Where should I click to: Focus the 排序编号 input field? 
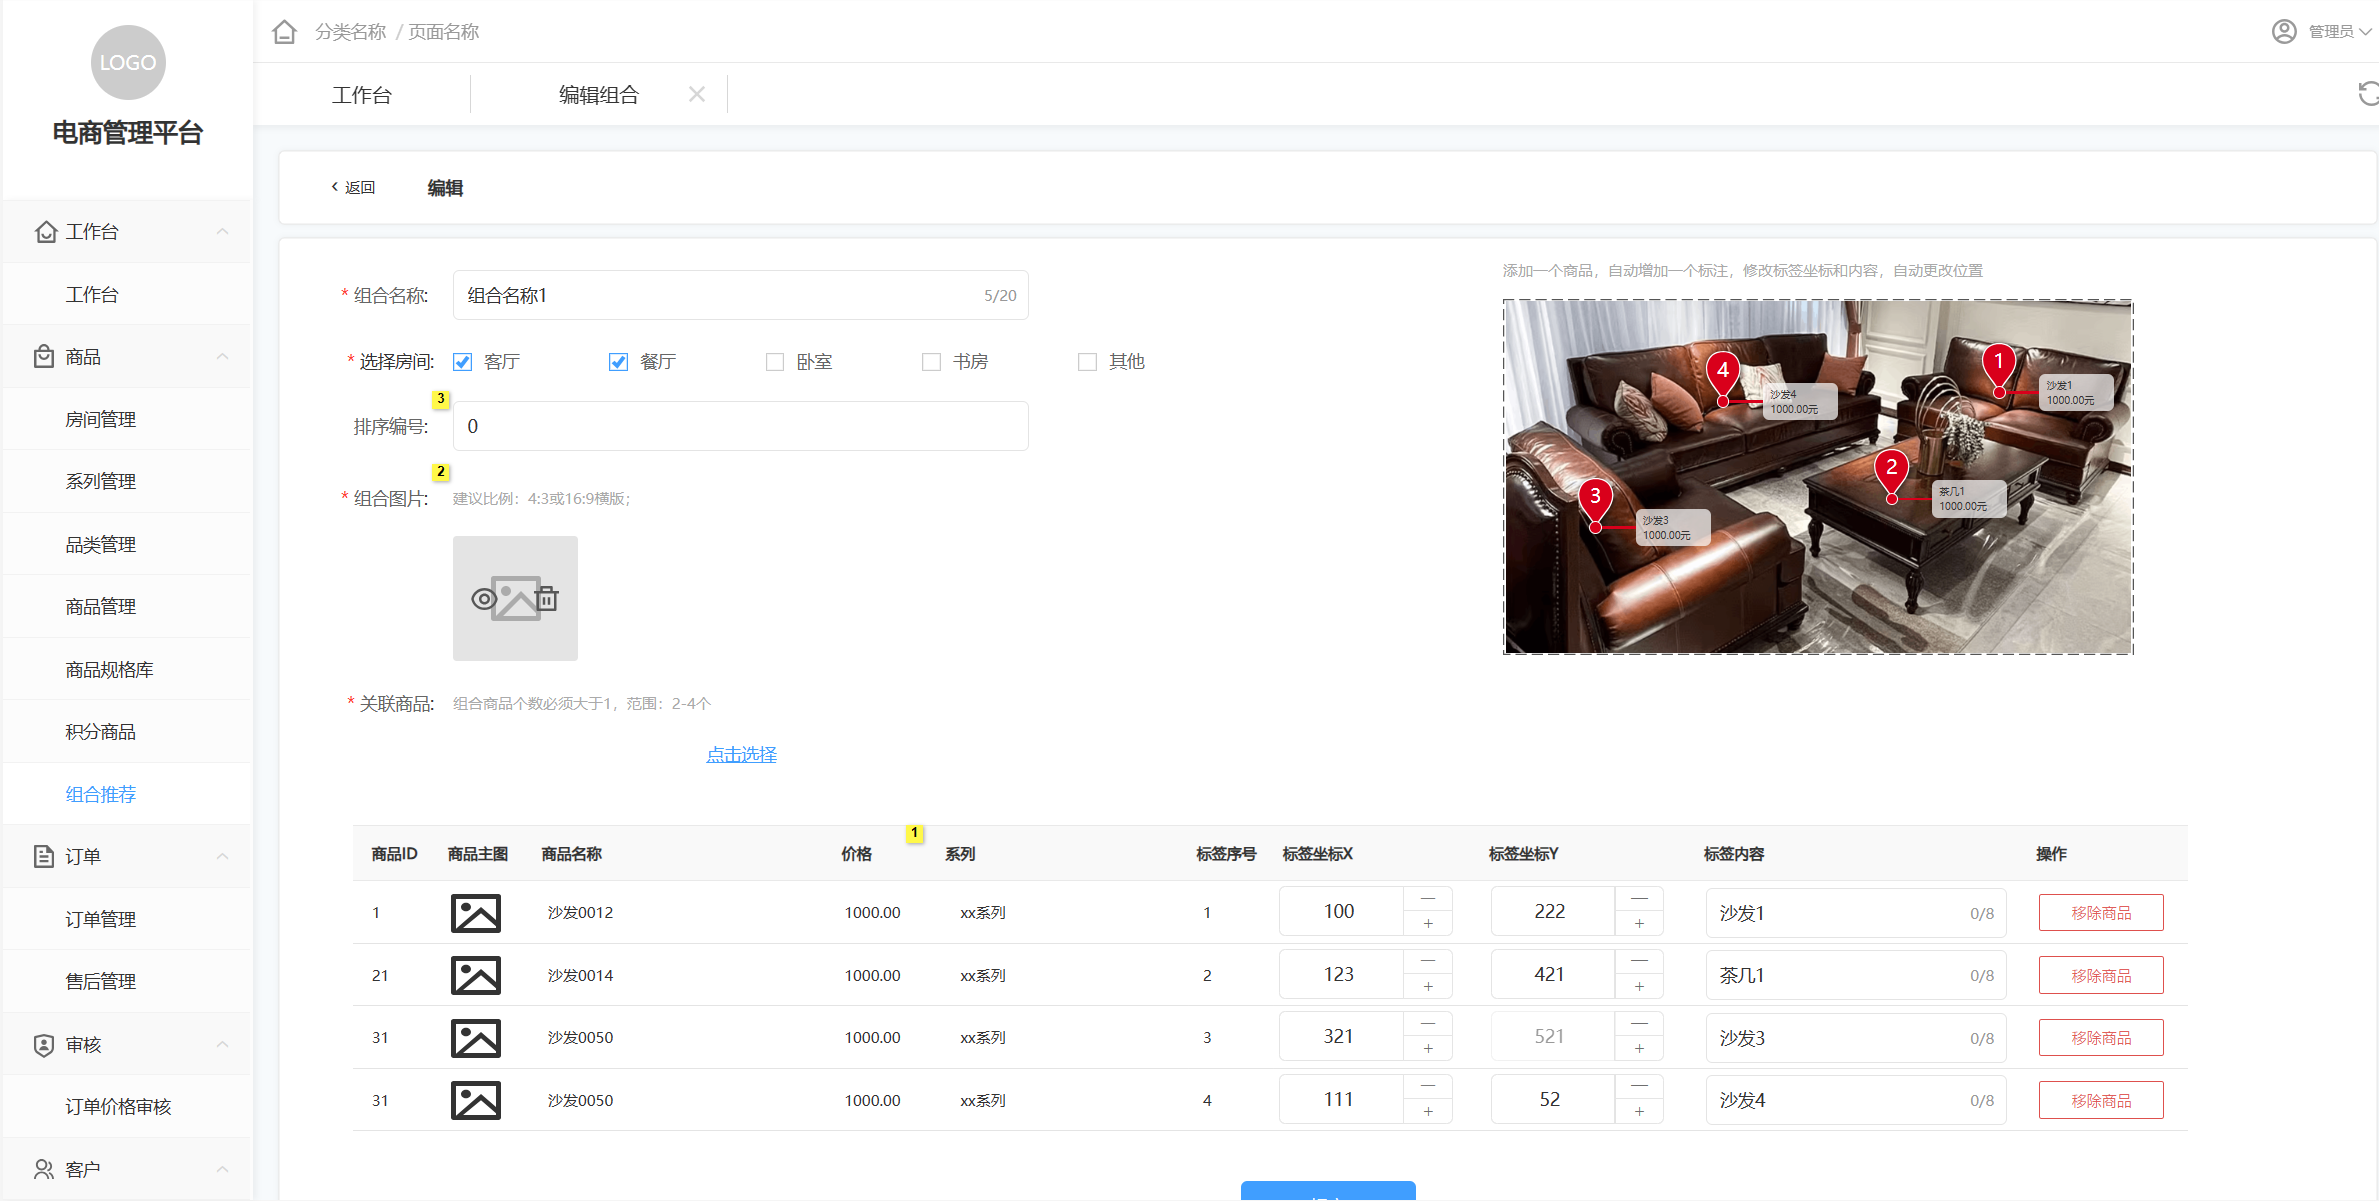click(740, 427)
